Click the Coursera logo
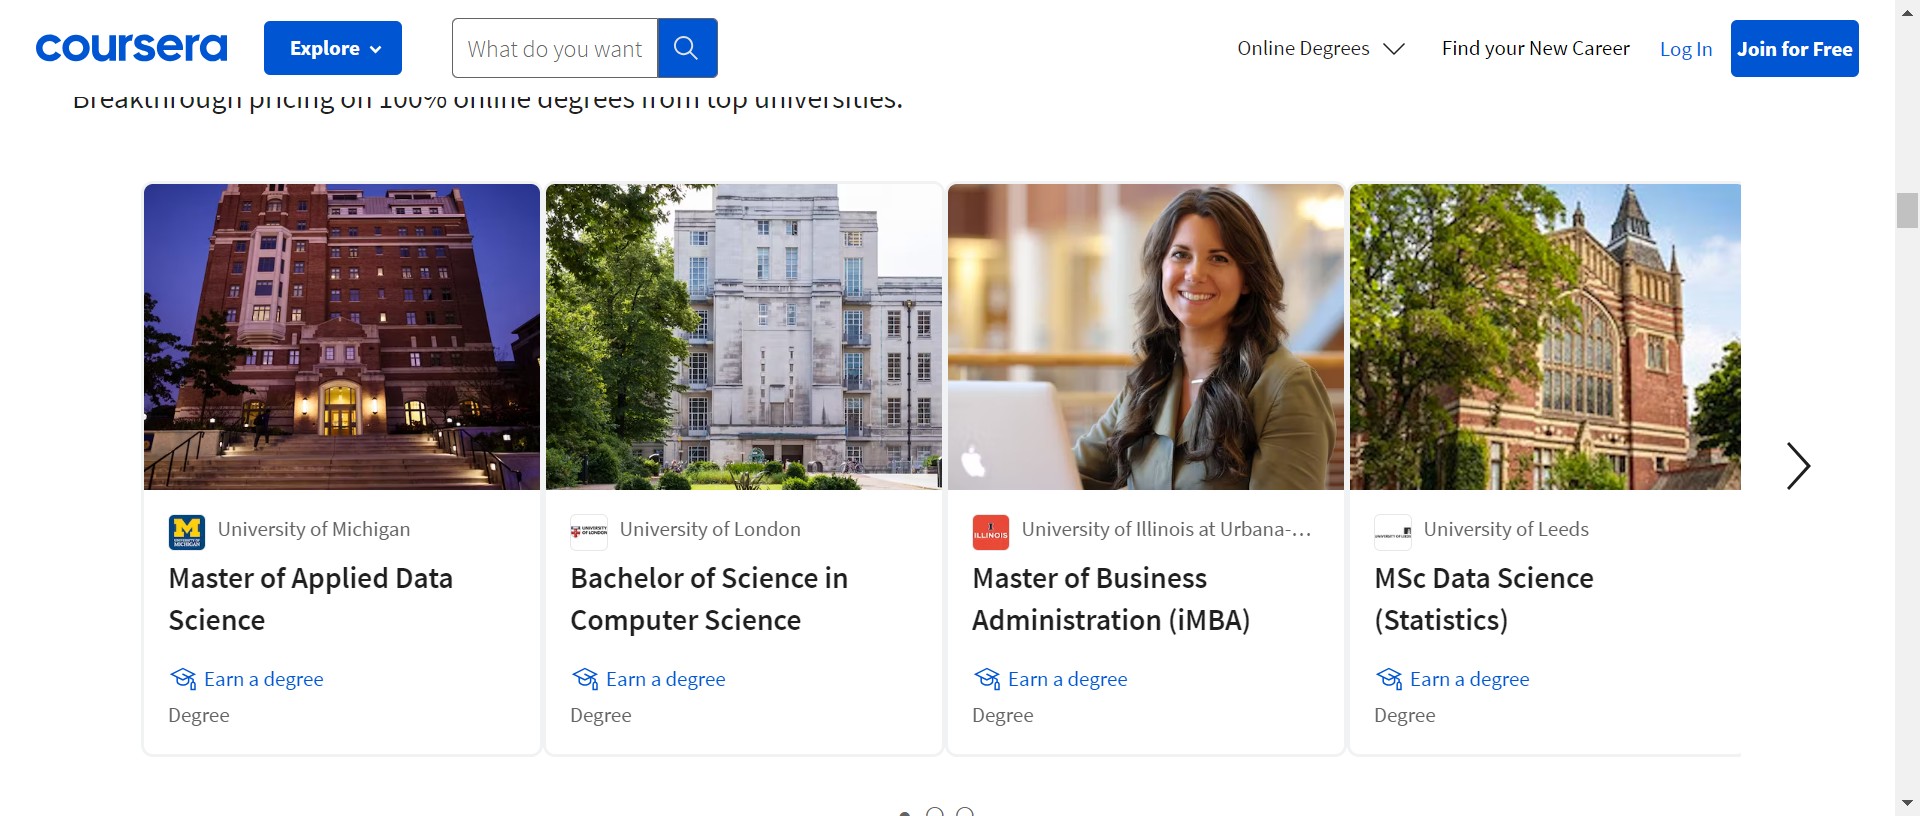The image size is (1920, 816). click(x=131, y=48)
